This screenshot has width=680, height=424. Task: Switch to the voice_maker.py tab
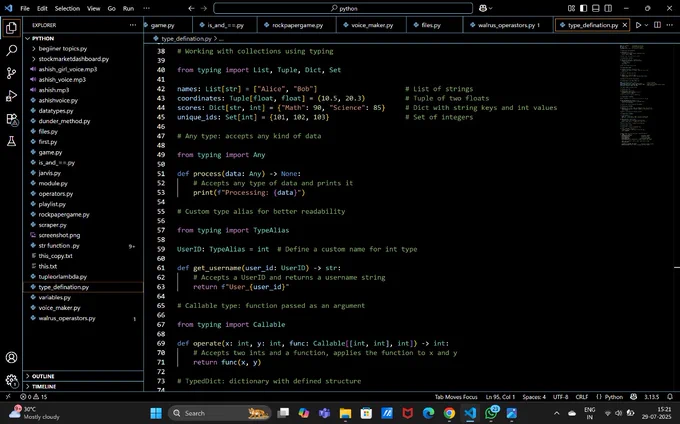372,25
